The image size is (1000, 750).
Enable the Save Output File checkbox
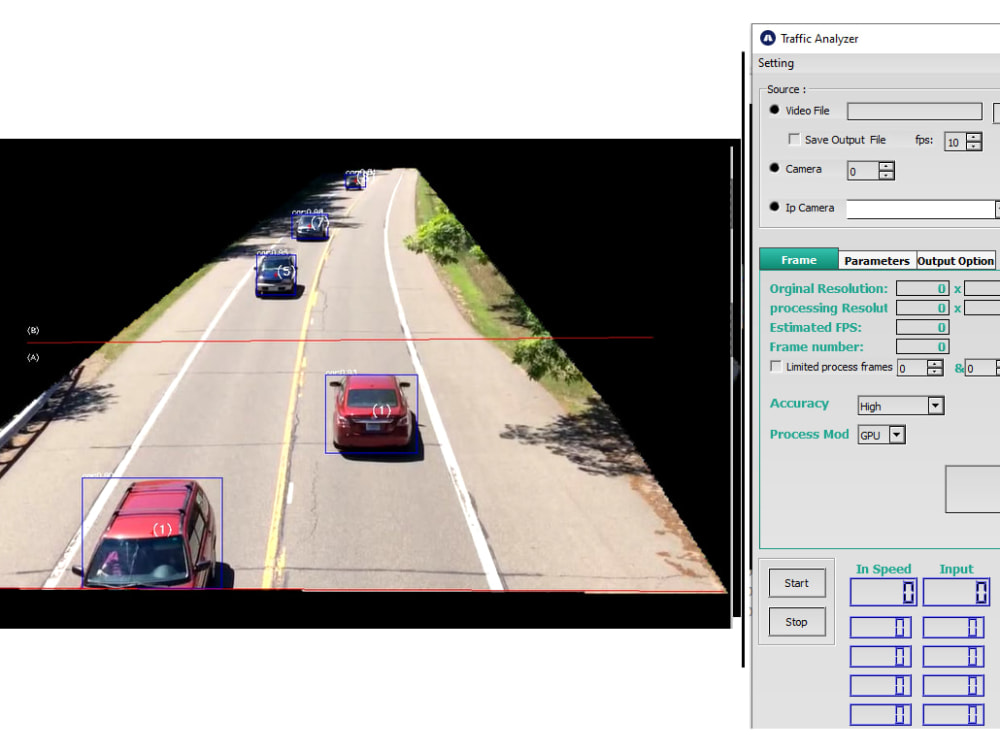click(794, 139)
